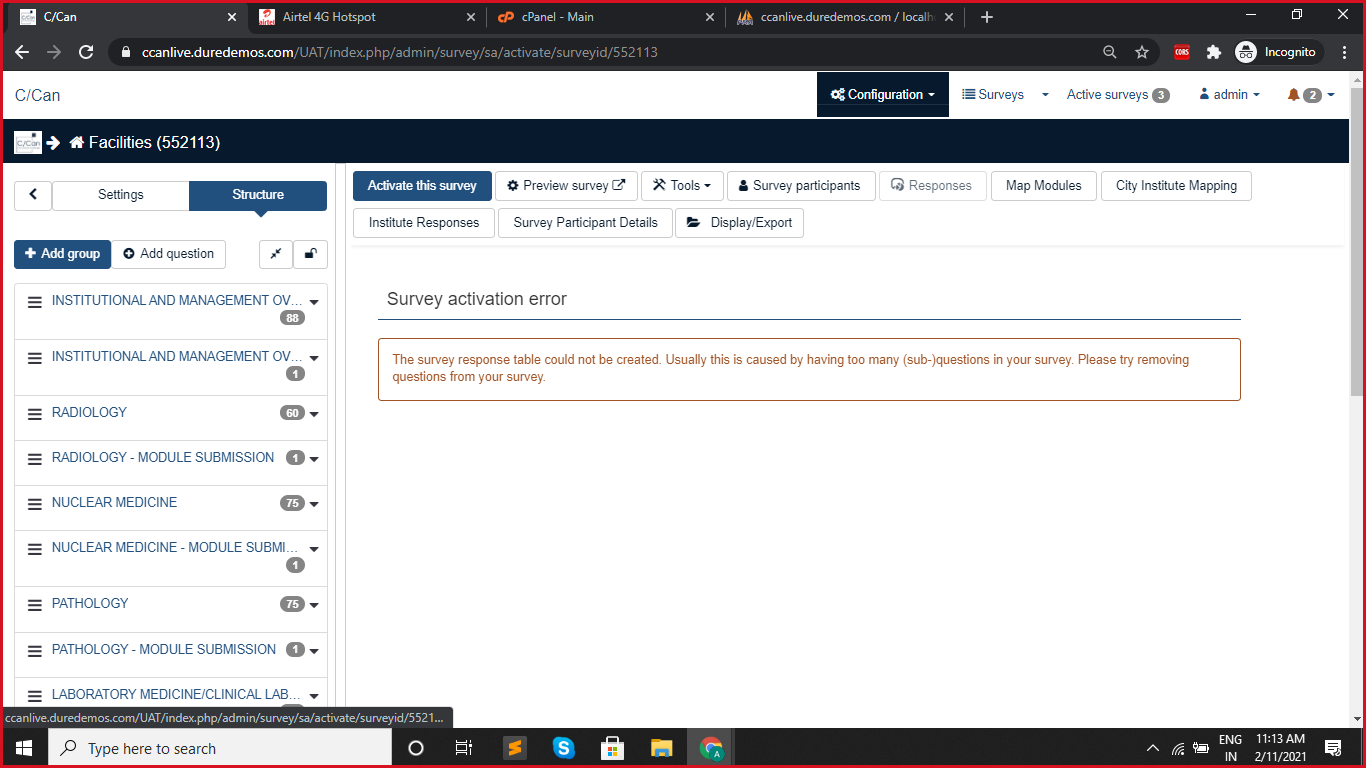The width and height of the screenshot is (1366, 768).
Task: Open Microsoft Store from the taskbar
Action: tap(612, 748)
